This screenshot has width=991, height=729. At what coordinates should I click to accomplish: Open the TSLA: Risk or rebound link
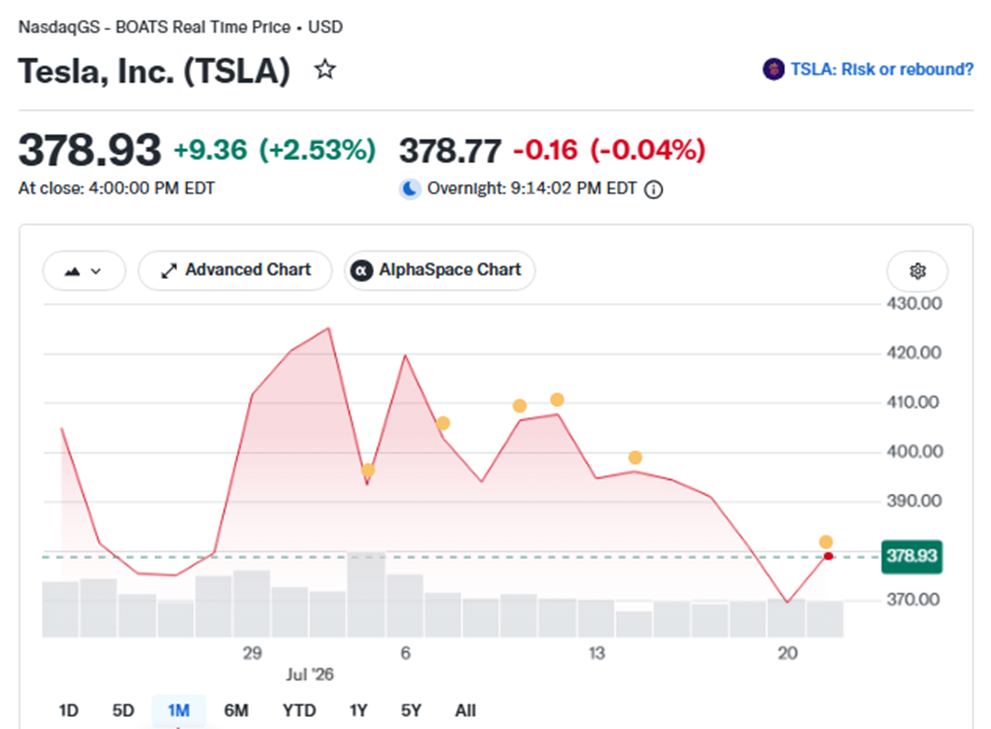(882, 69)
